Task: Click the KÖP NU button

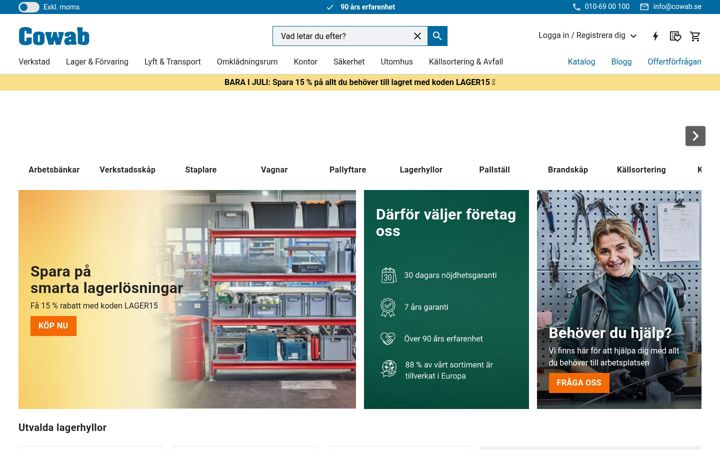Action: [x=53, y=326]
